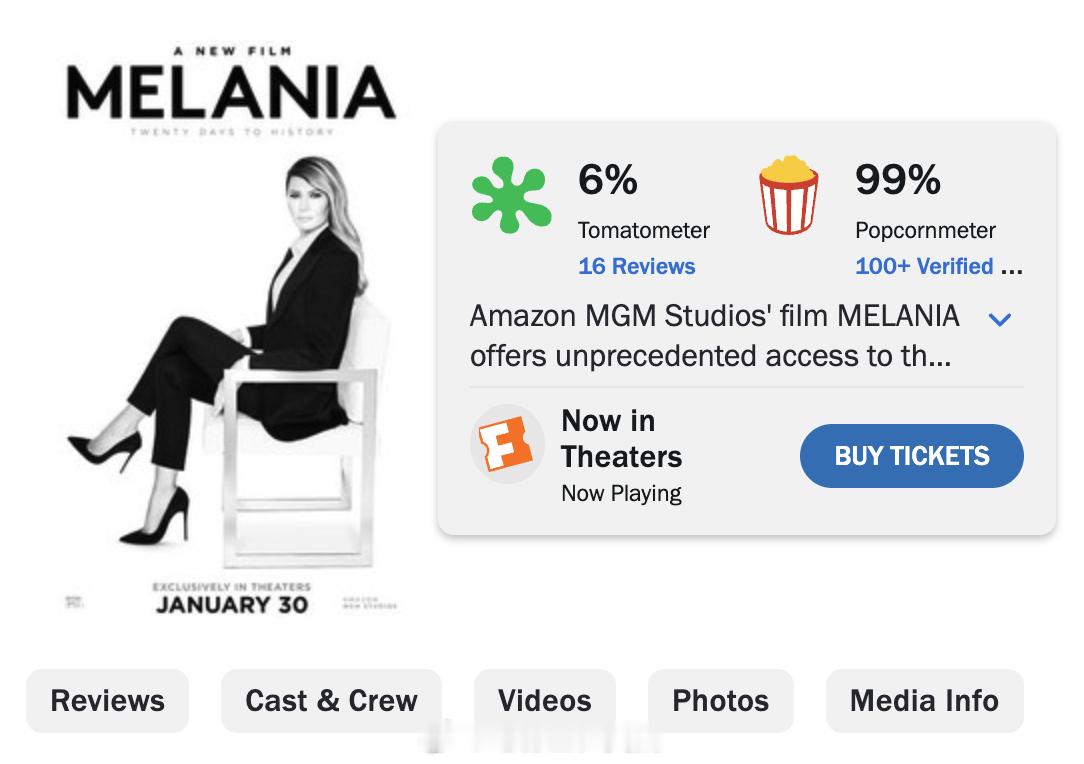Click the 6% Tomatometer score
This screenshot has height=764, width=1084.
point(608,180)
